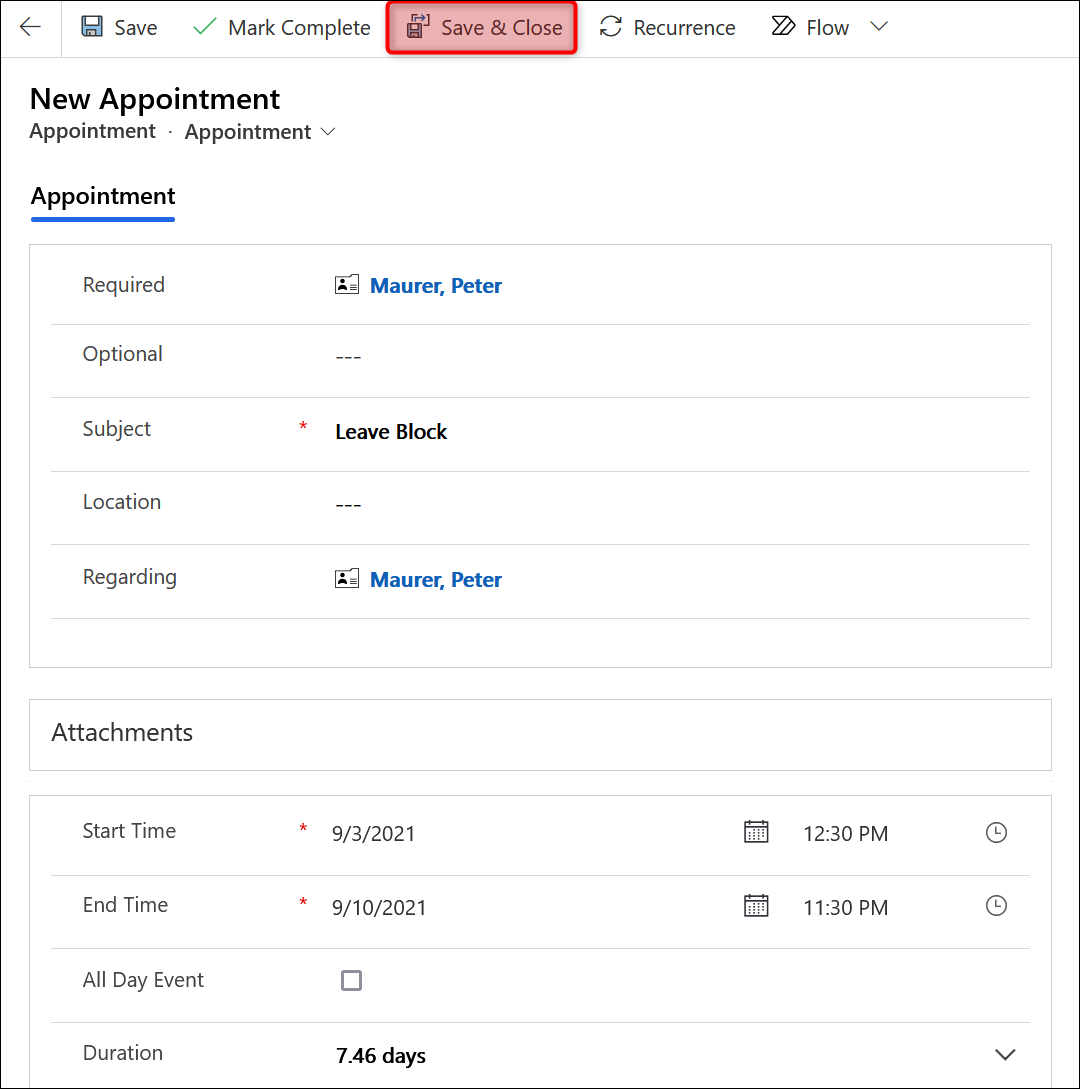Click the Subject field Leave Block
1080x1089 pixels.
(391, 432)
